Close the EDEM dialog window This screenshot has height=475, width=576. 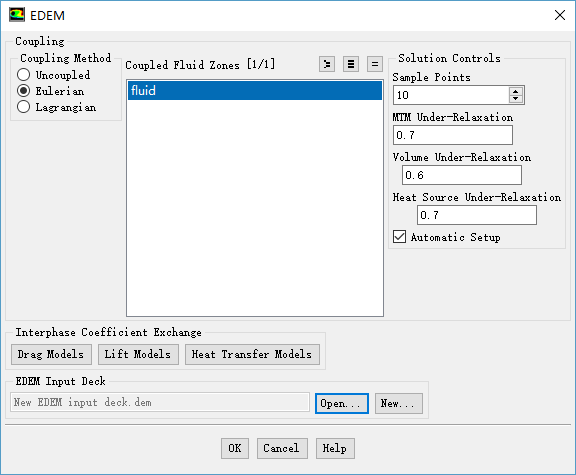(559, 15)
